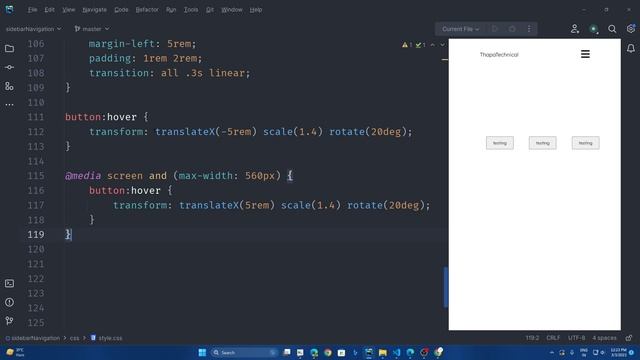
Task: Open the Window menu
Action: point(232,9)
